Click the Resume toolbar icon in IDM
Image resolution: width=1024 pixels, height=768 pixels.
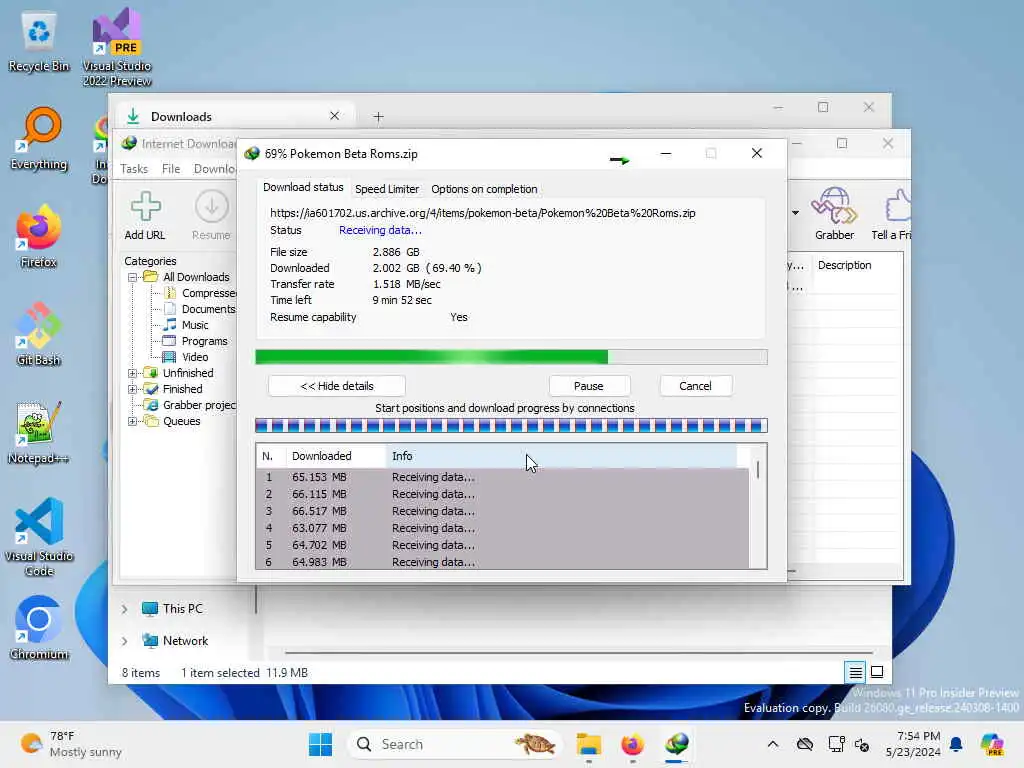tap(212, 216)
